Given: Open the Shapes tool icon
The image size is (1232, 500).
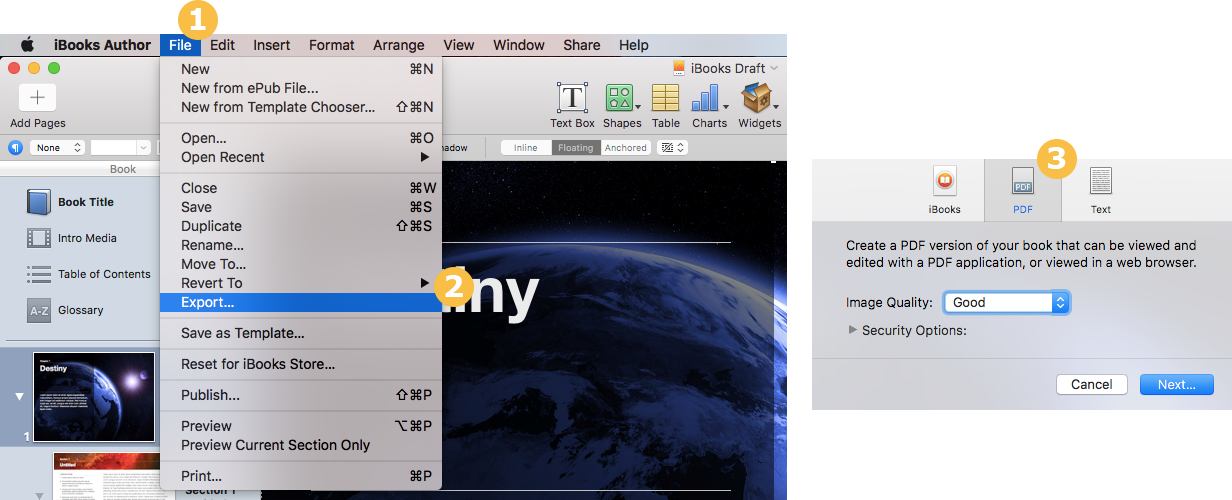Looking at the screenshot, I should pyautogui.click(x=619, y=98).
